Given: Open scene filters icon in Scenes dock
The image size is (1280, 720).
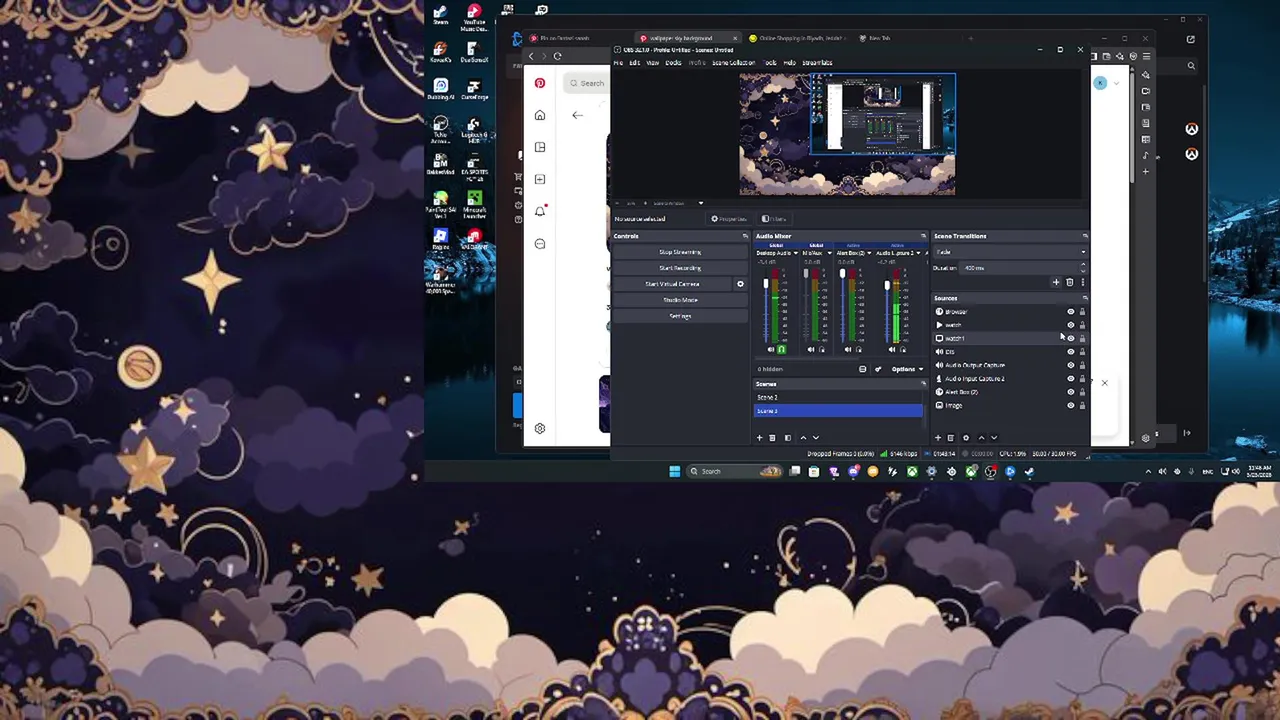Looking at the screenshot, I should click(x=787, y=438).
